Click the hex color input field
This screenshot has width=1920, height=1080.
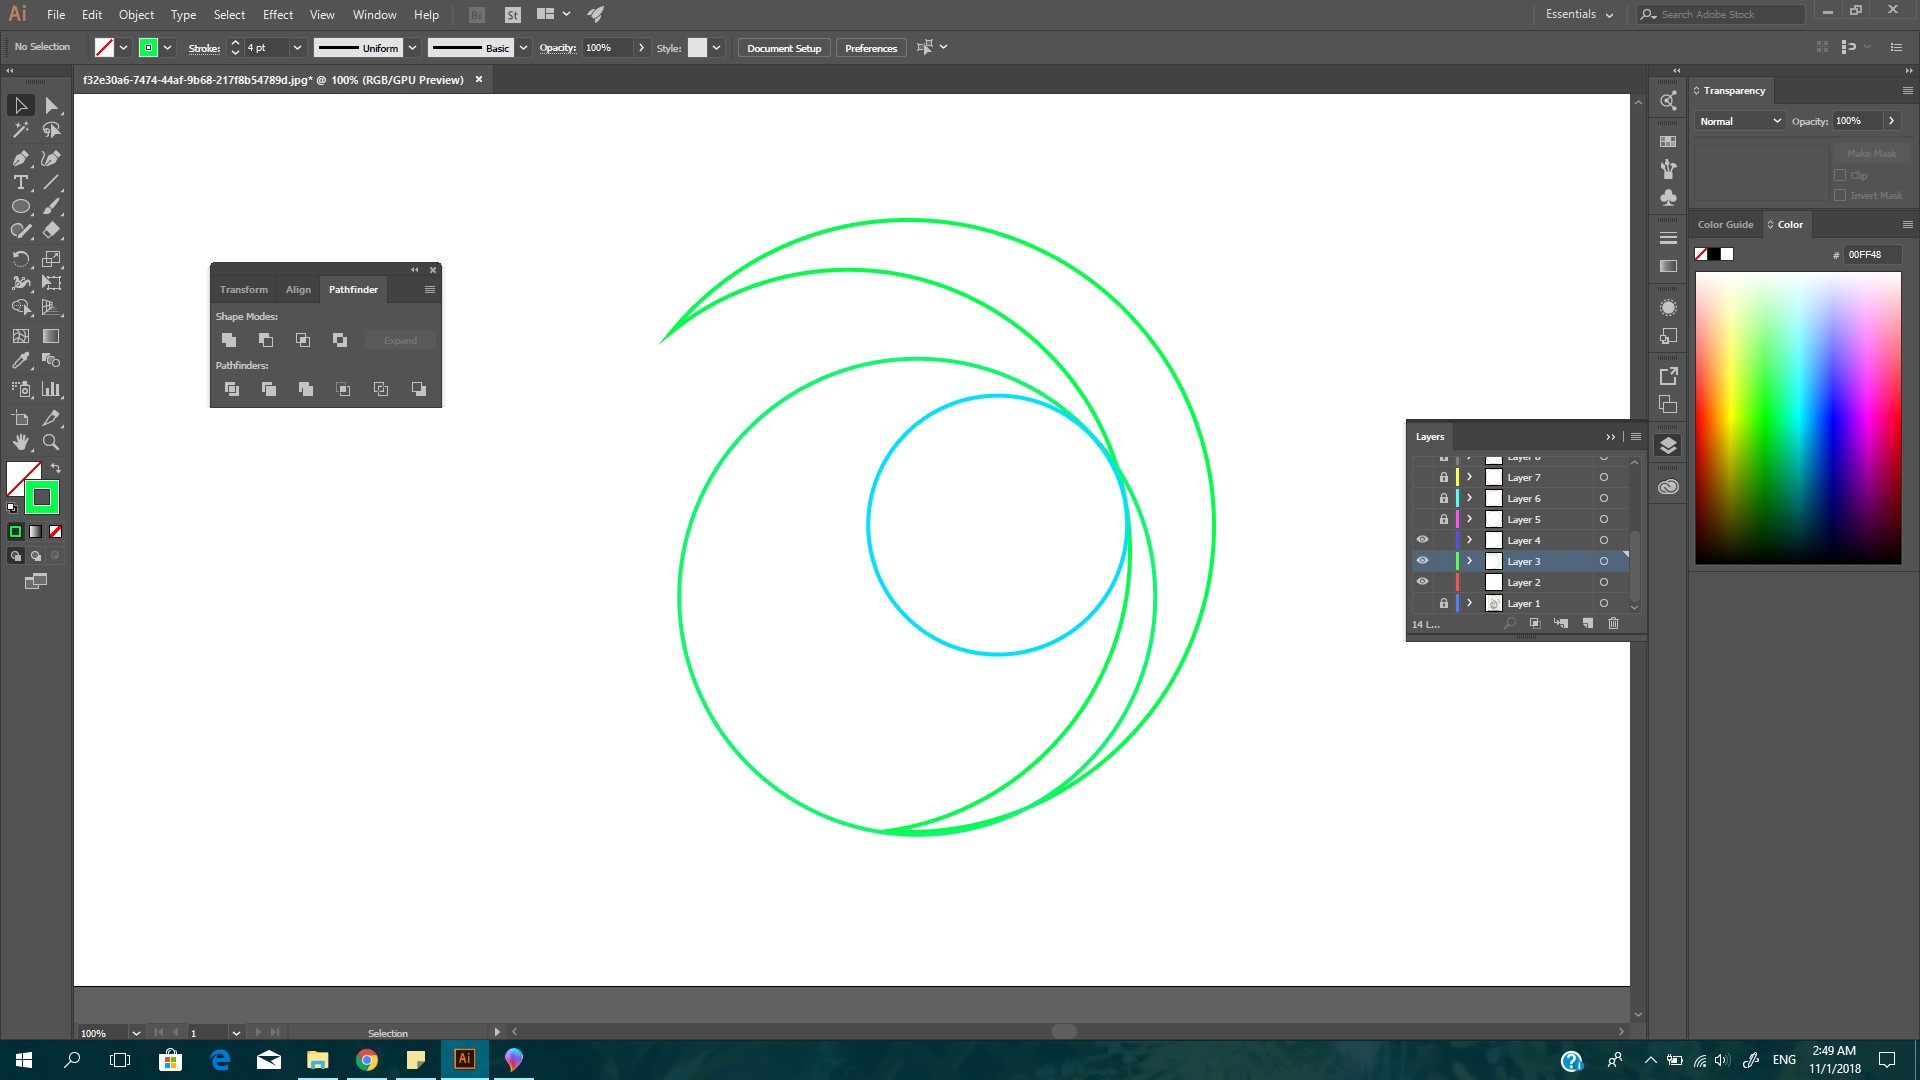coord(1872,254)
